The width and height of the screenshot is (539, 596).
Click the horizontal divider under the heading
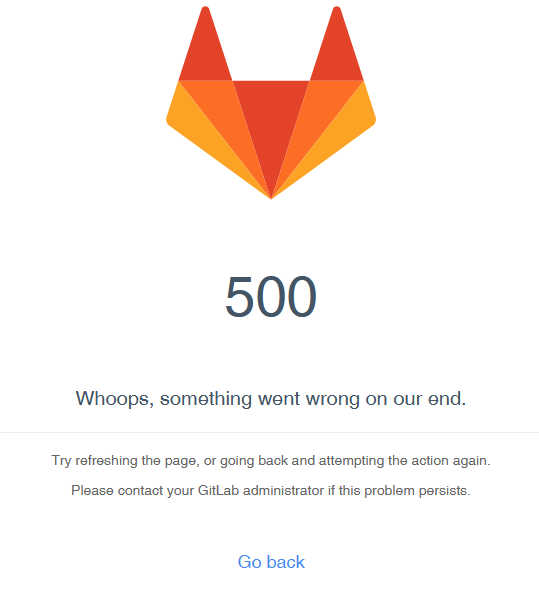[270, 432]
